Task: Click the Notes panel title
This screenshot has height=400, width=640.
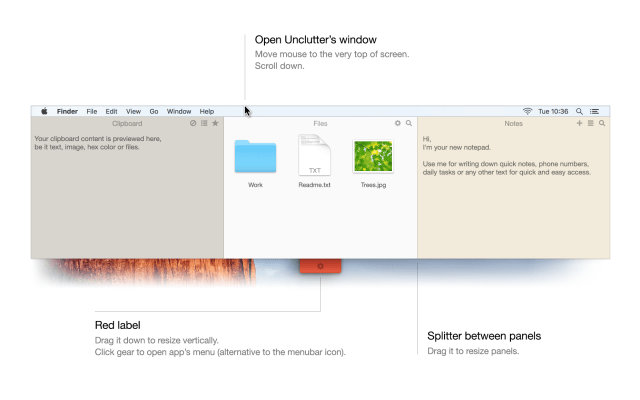Action: [x=513, y=123]
